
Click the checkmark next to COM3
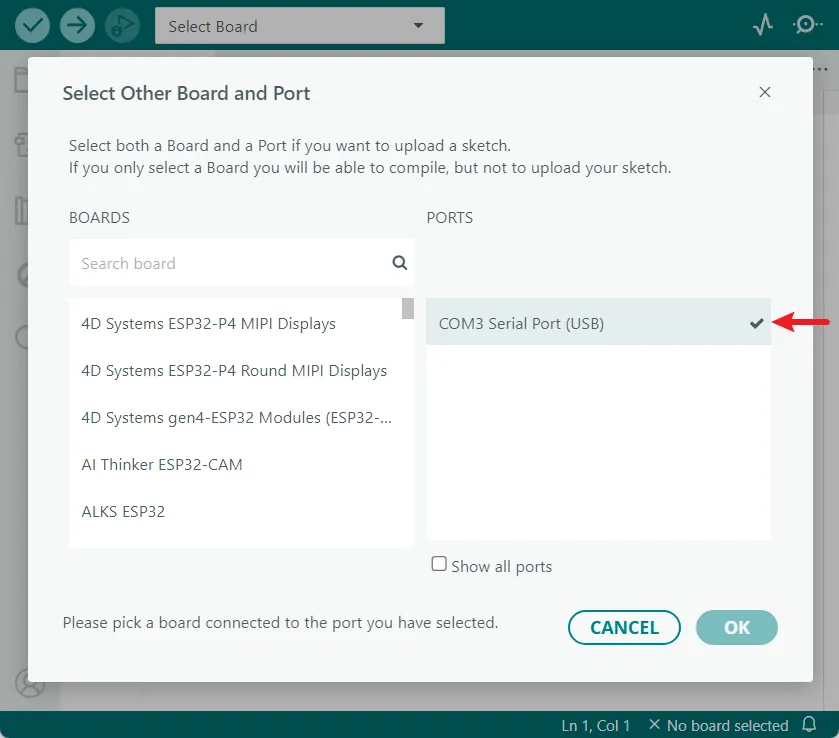(757, 322)
